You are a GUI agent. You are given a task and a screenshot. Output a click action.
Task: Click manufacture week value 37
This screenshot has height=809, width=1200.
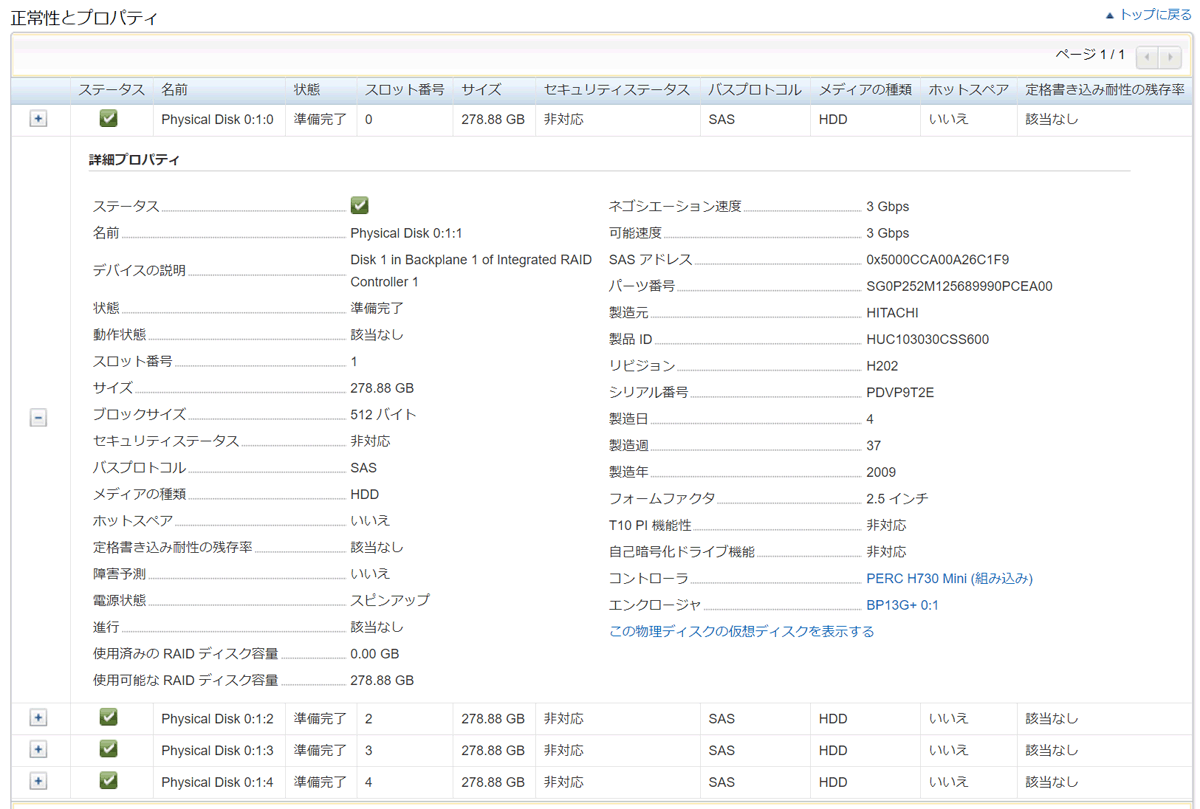[x=873, y=445]
